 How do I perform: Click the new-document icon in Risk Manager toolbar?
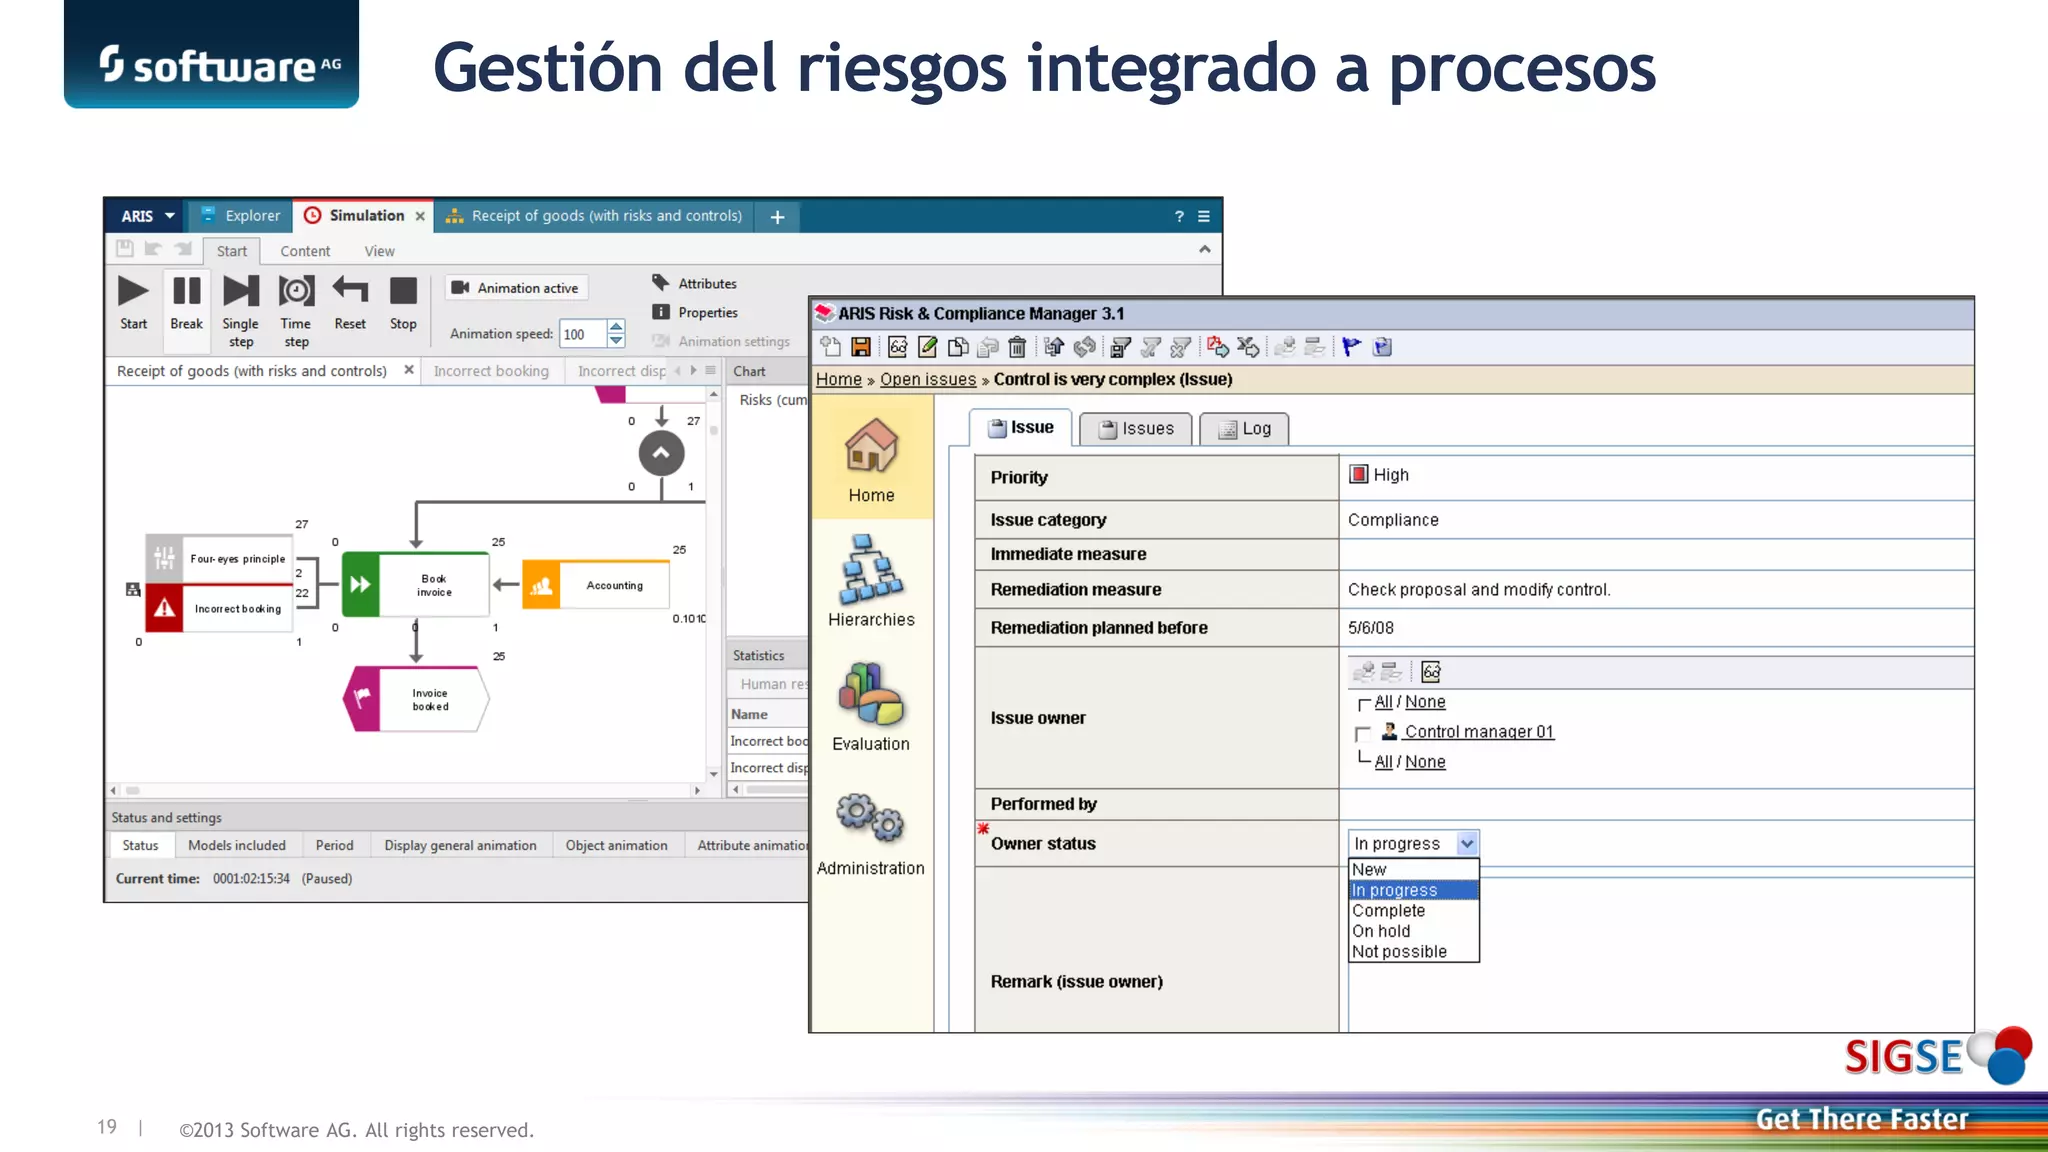(830, 347)
